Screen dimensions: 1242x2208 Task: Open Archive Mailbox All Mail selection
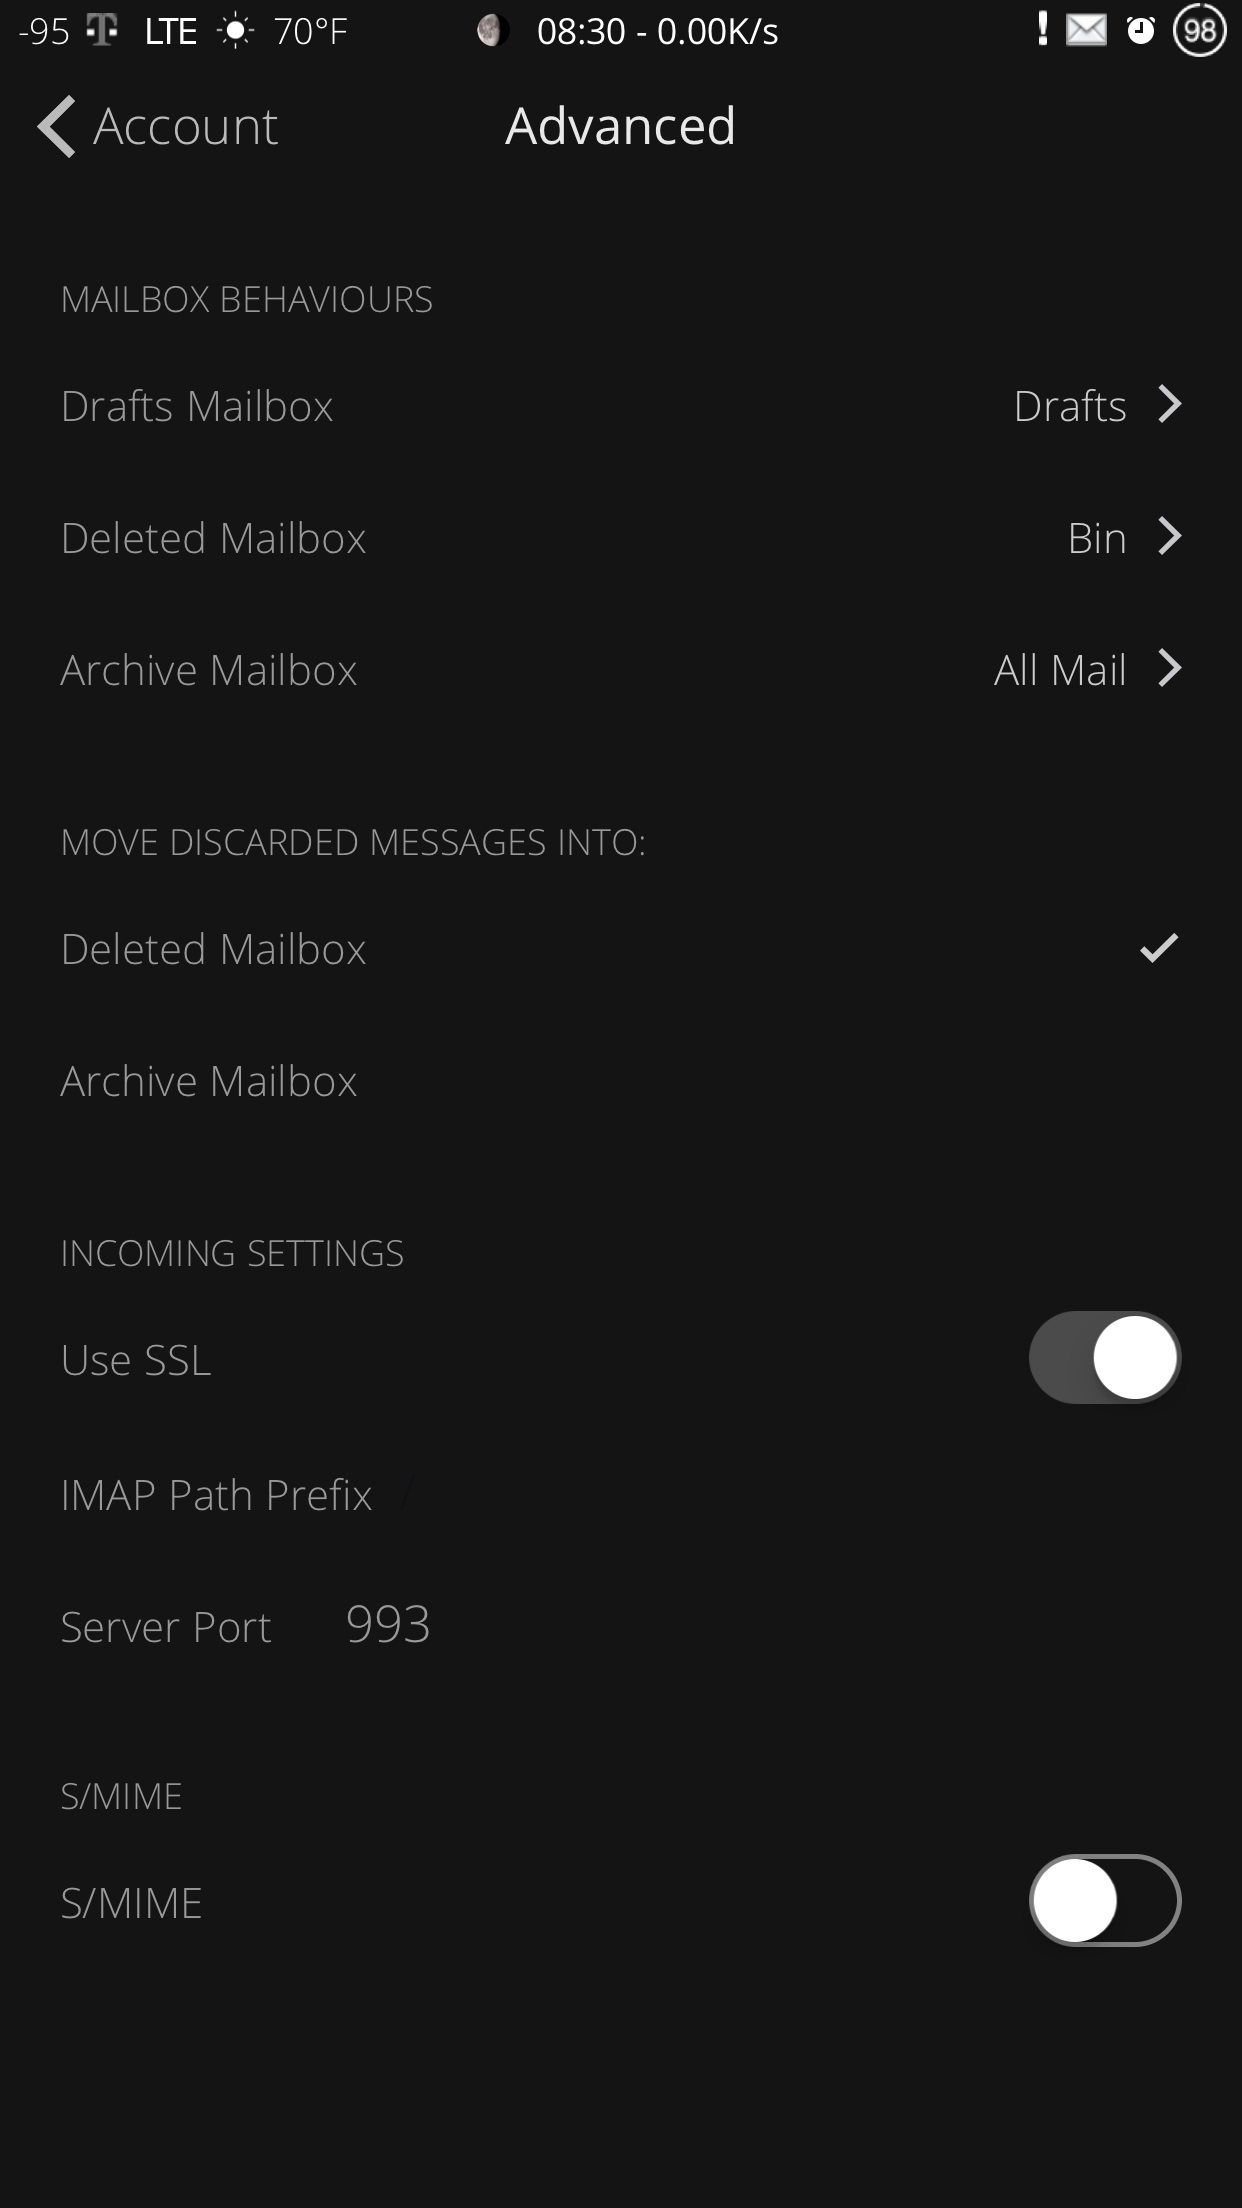point(621,670)
